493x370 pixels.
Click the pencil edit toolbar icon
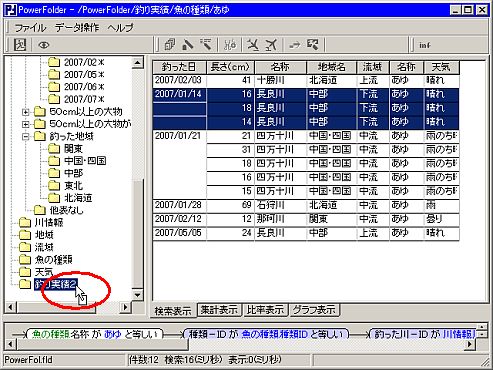point(188,44)
